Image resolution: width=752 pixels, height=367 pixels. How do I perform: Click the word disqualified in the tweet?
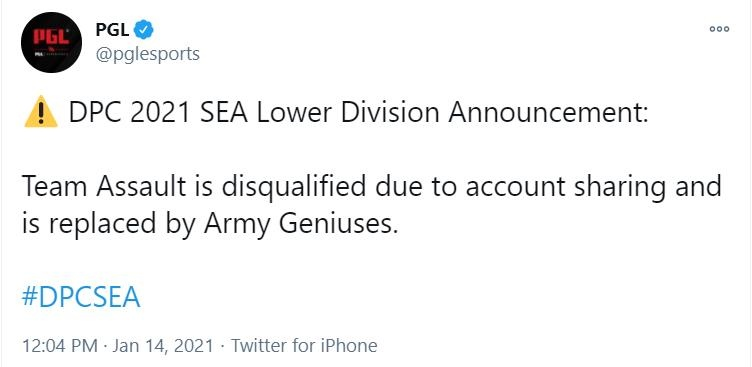click(x=293, y=187)
